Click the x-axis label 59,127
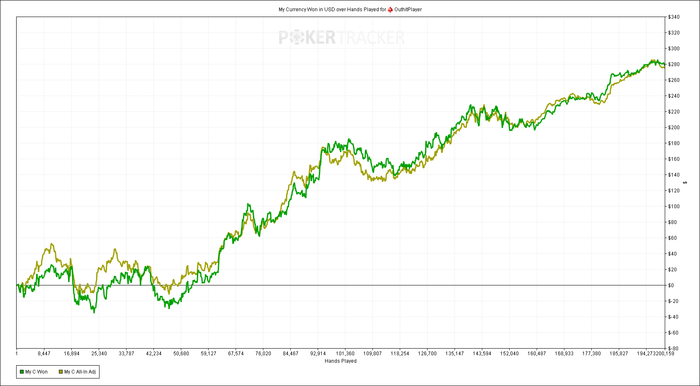The width and height of the screenshot is (700, 386). click(208, 353)
